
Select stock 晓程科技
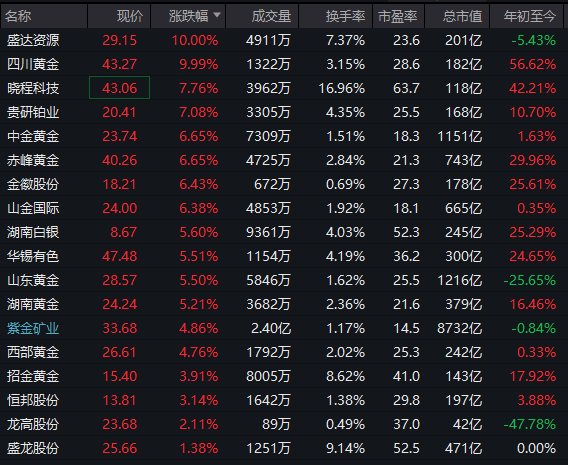(x=33, y=88)
